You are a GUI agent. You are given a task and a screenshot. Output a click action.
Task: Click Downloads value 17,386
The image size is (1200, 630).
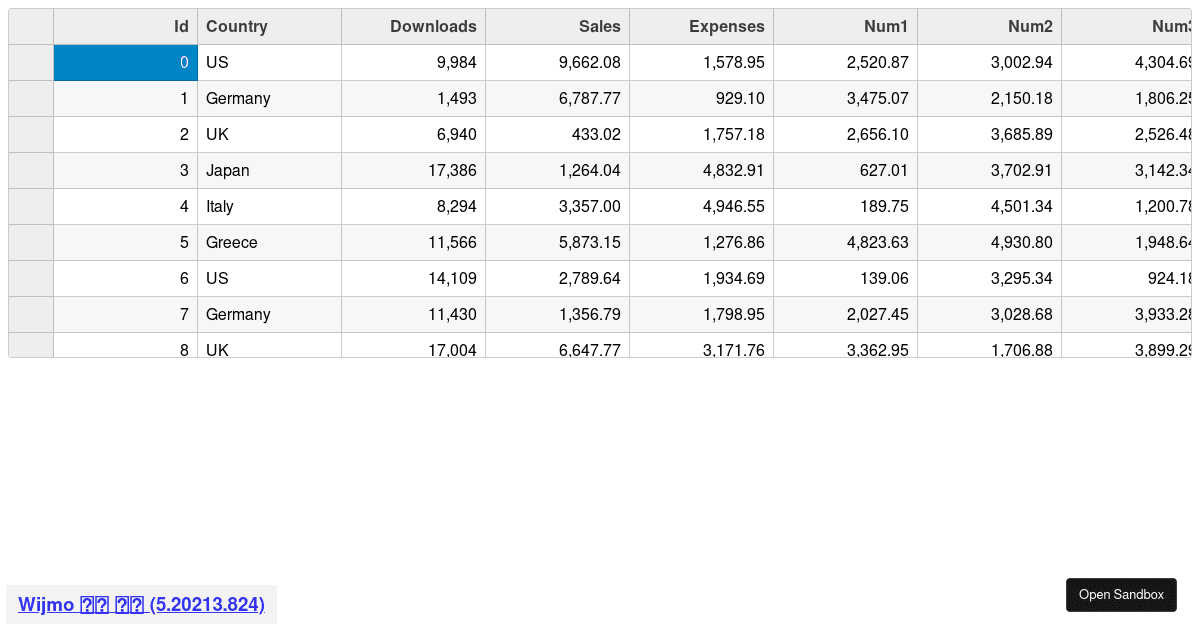(413, 171)
